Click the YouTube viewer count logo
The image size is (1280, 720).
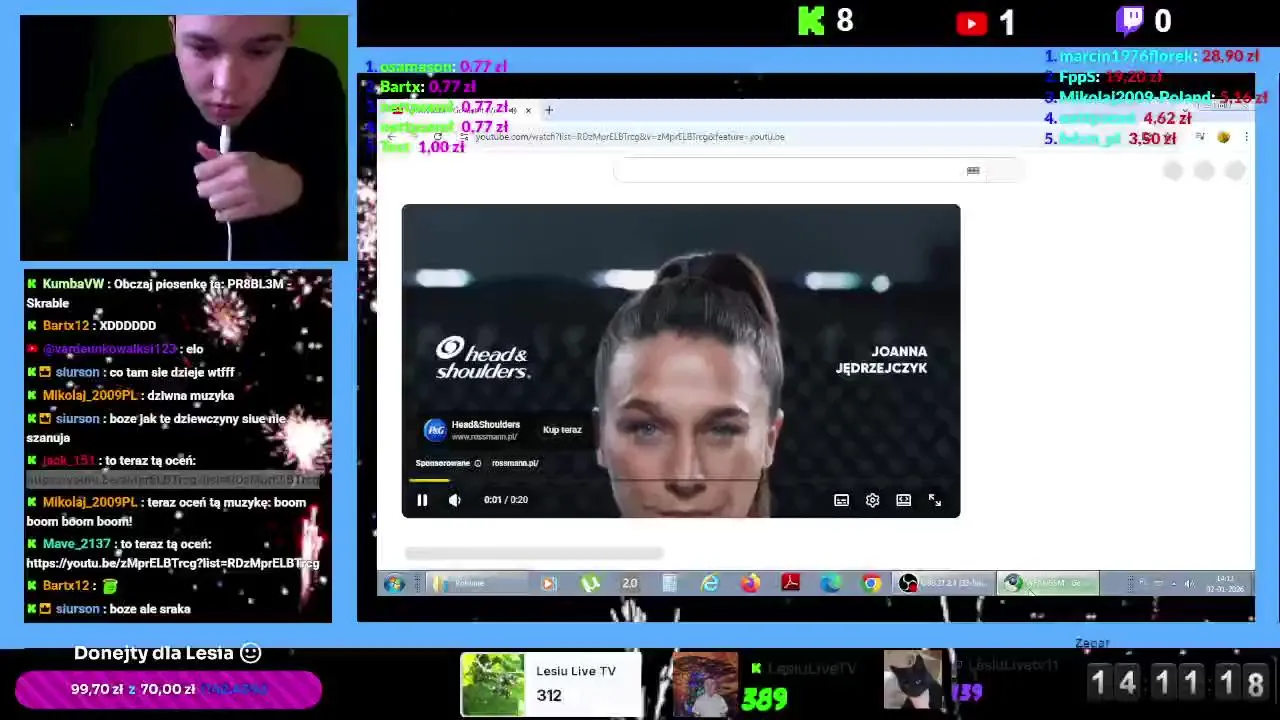click(971, 23)
